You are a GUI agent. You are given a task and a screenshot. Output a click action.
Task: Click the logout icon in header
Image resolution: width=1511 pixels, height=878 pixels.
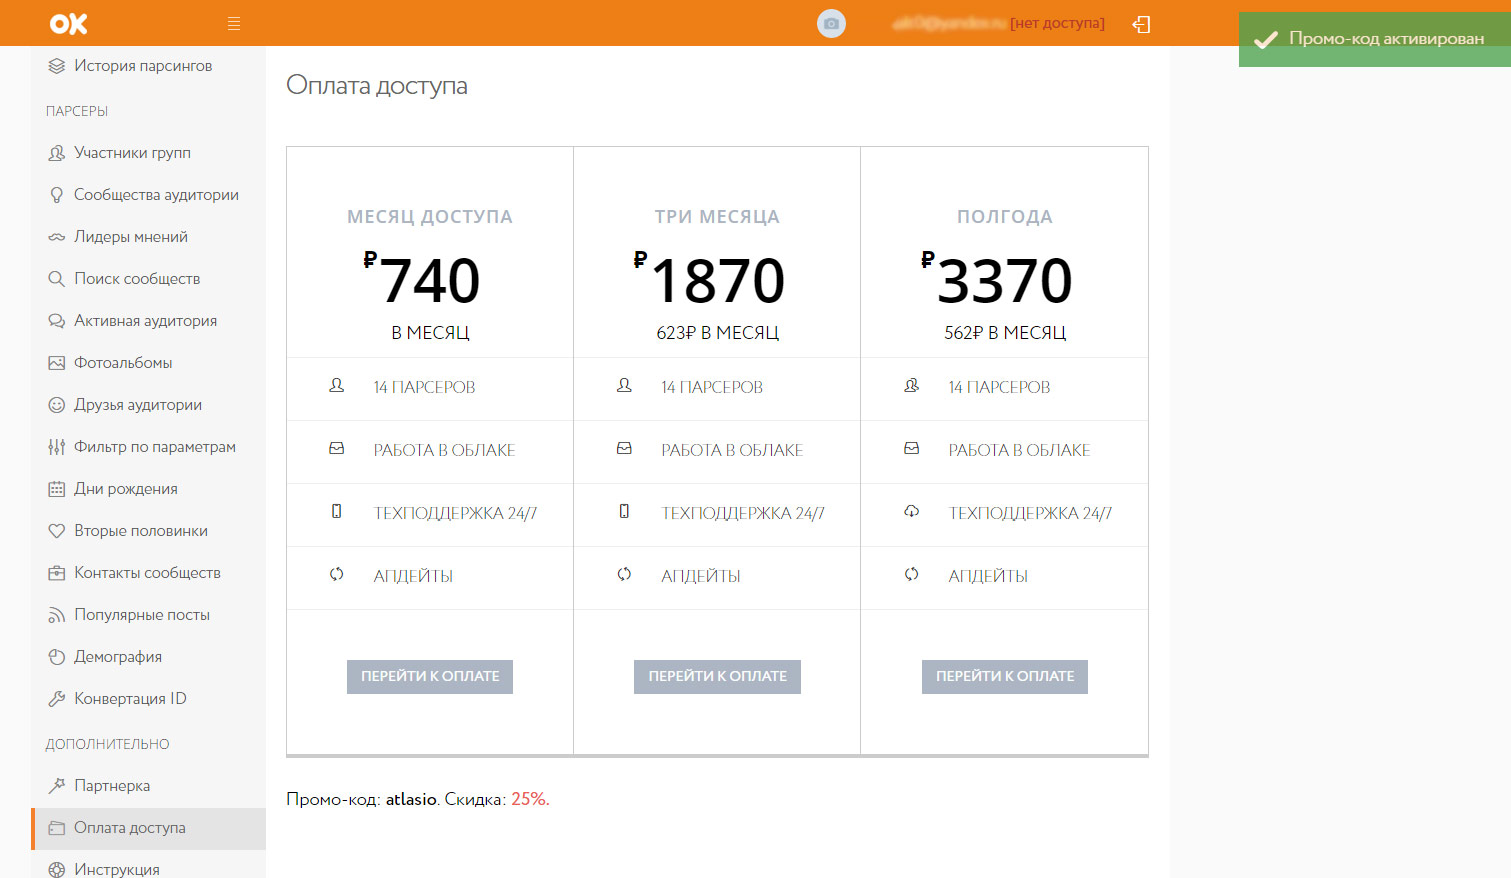(x=1141, y=24)
